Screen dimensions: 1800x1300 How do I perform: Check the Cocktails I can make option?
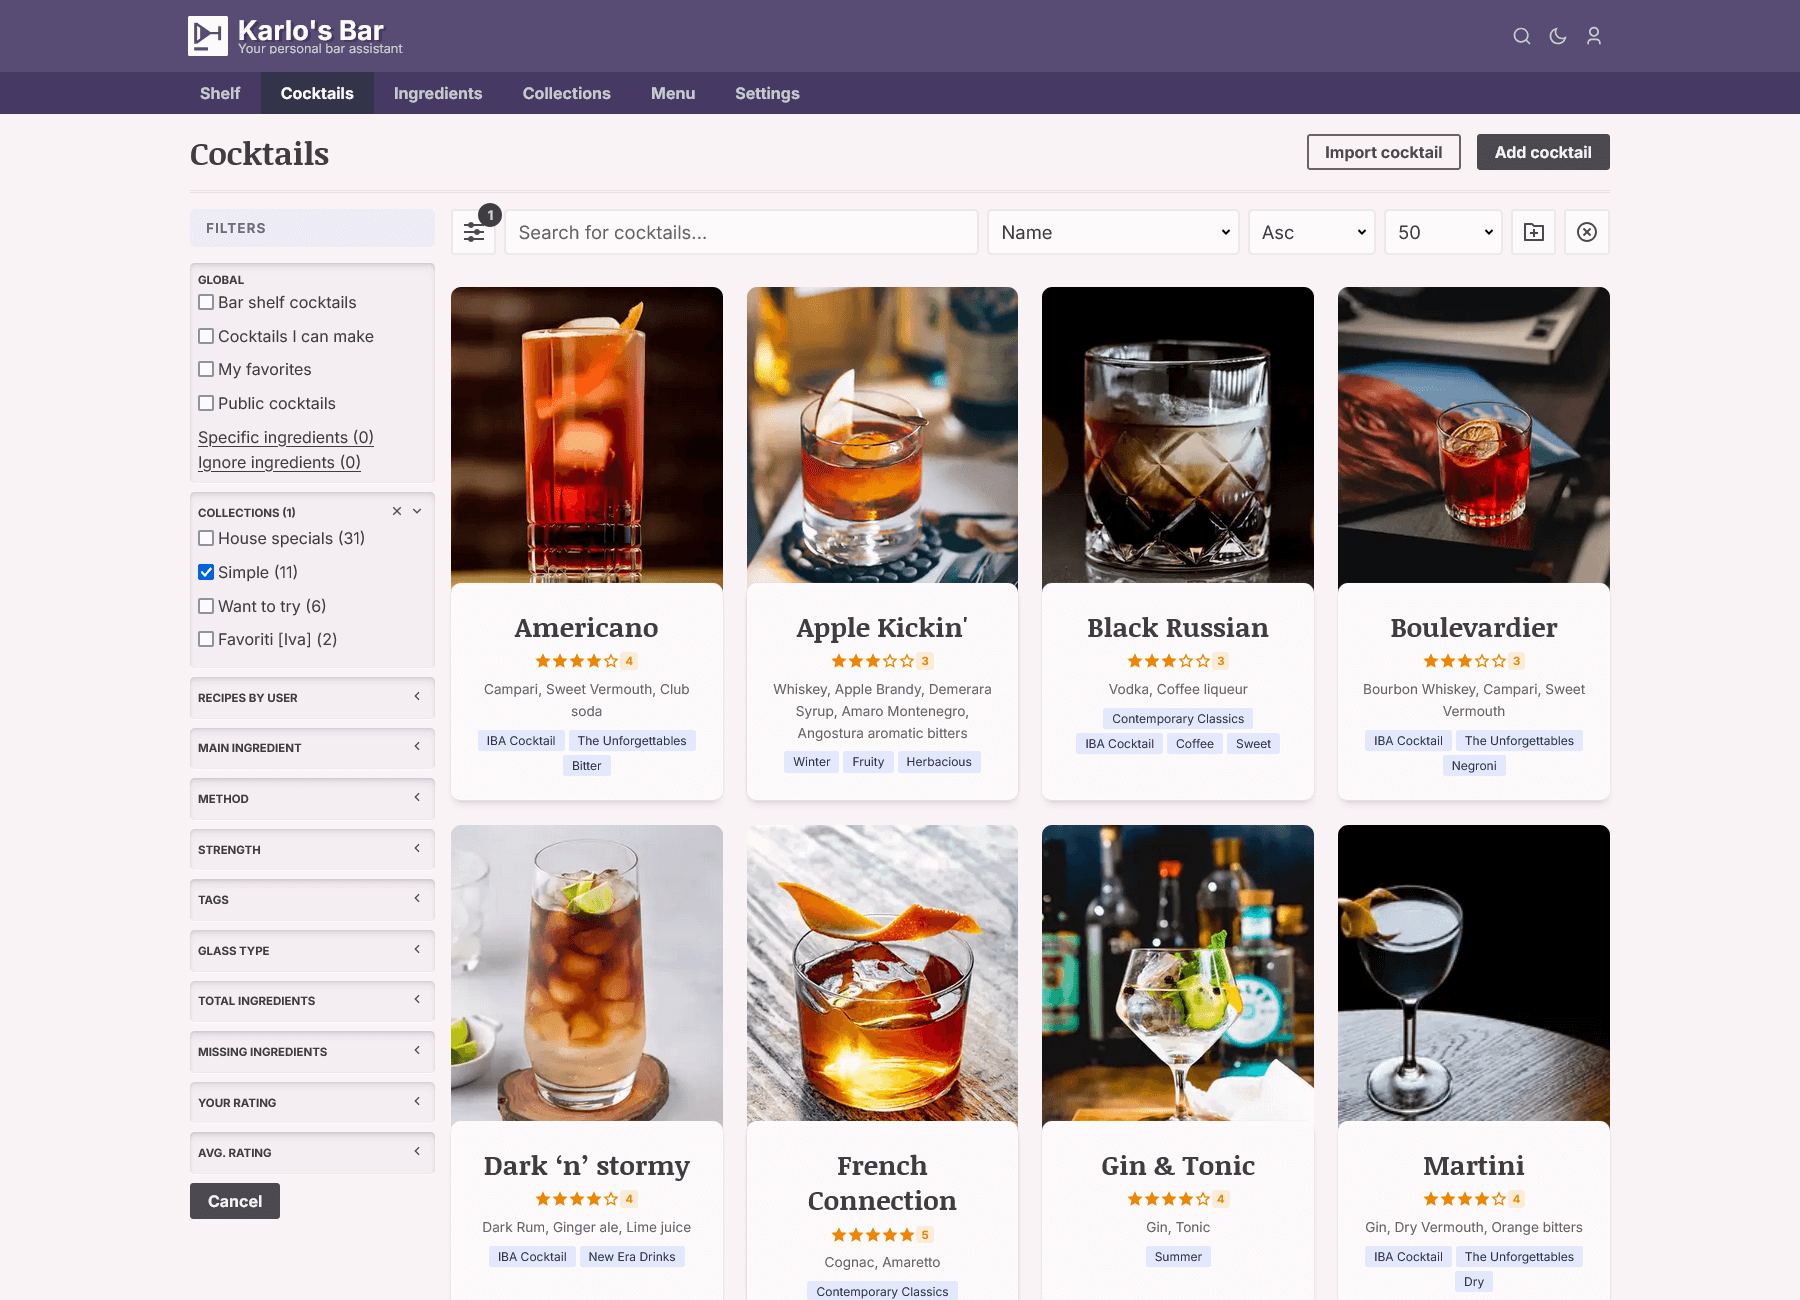point(206,336)
